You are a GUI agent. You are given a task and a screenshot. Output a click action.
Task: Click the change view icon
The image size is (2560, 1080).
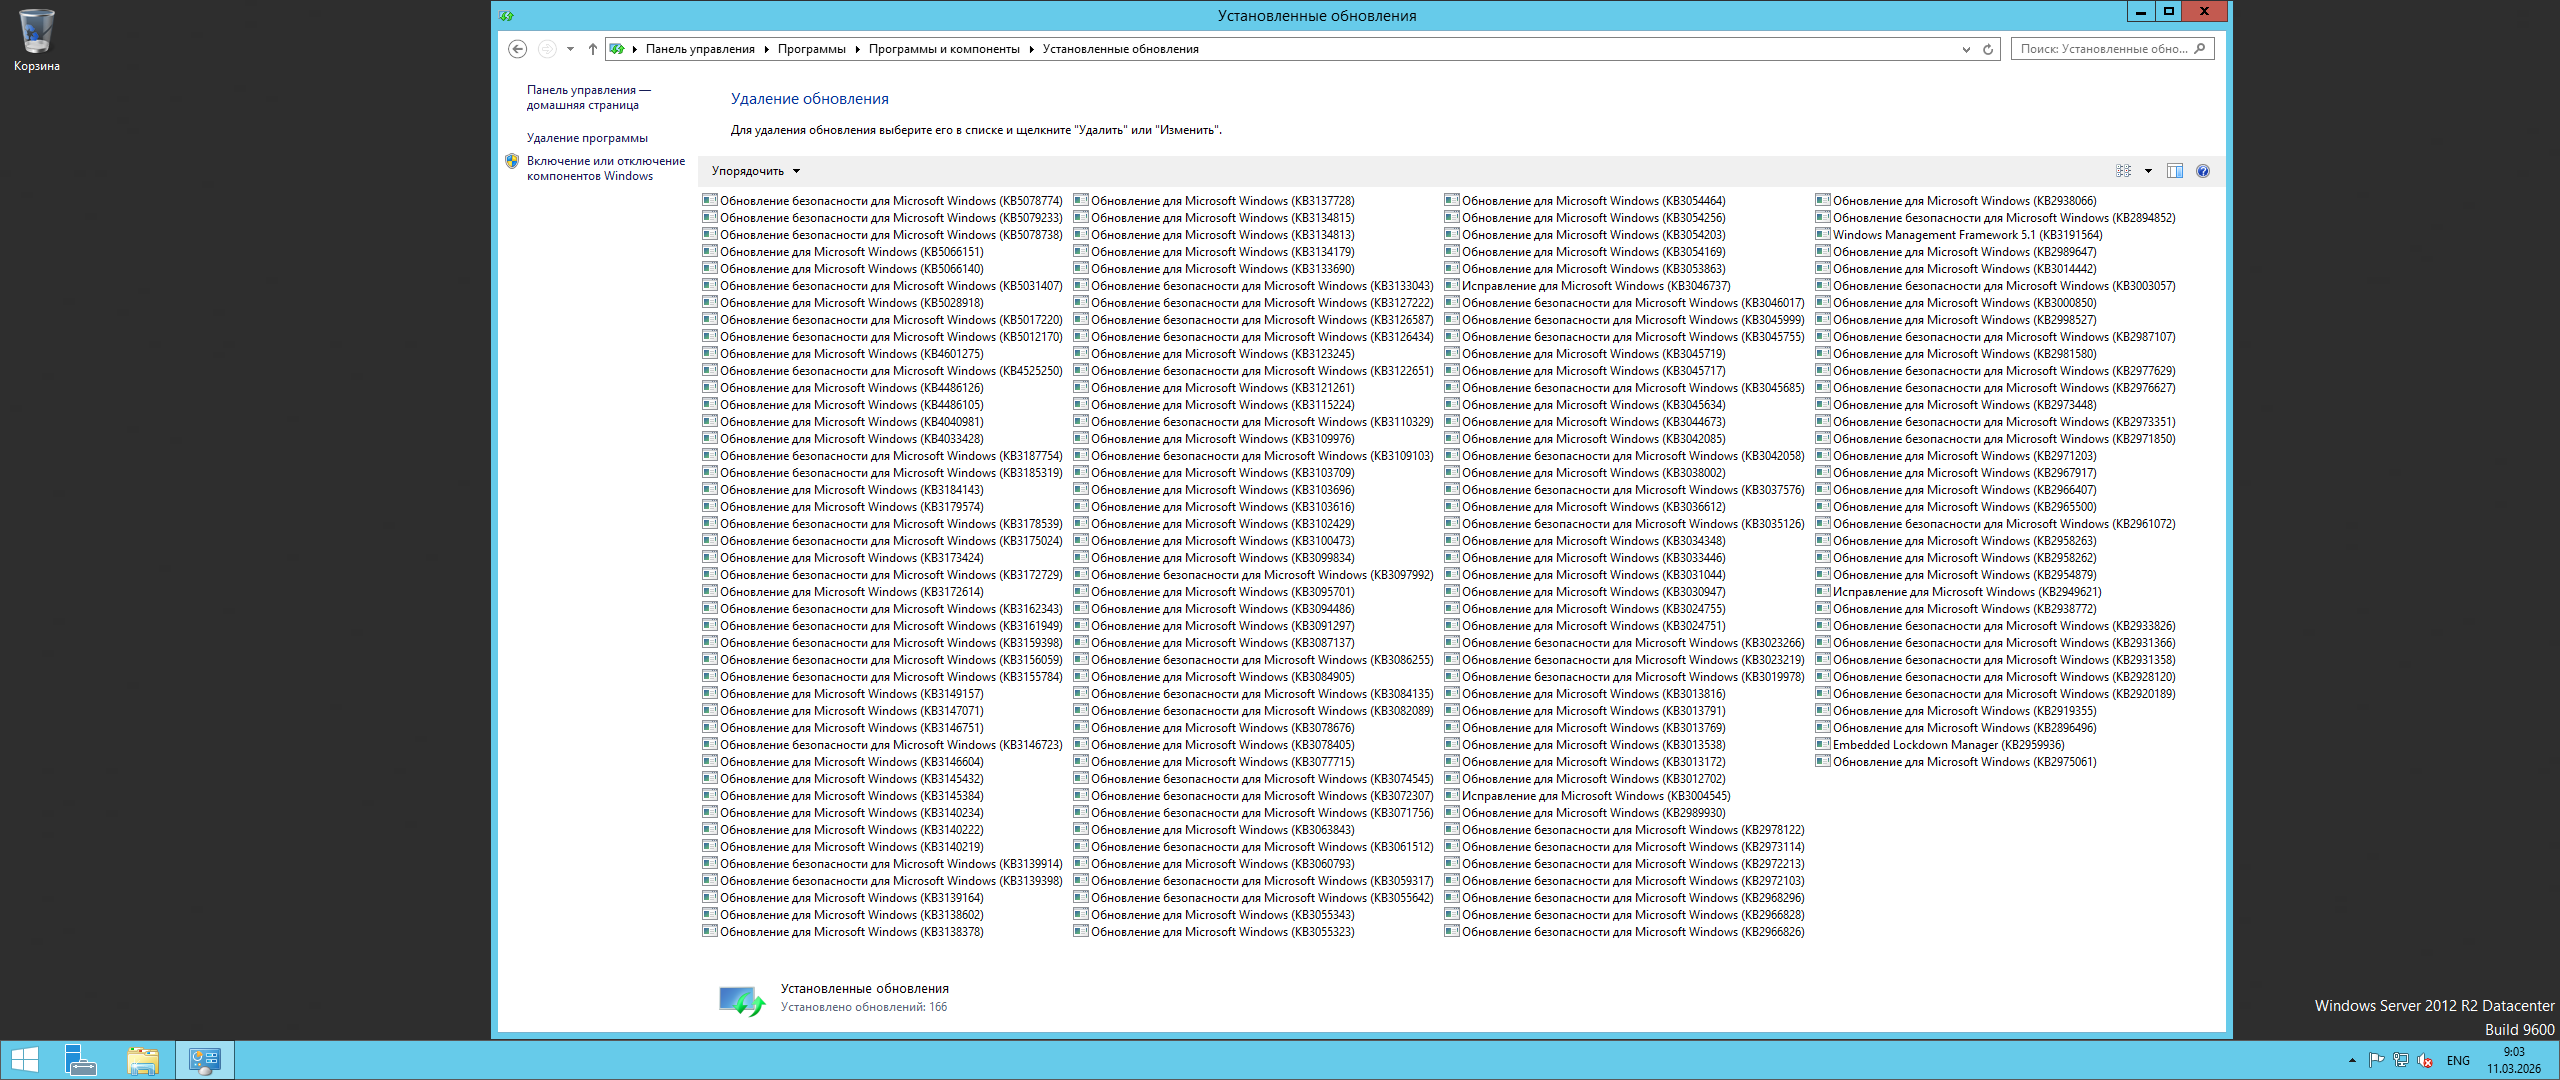(2123, 171)
